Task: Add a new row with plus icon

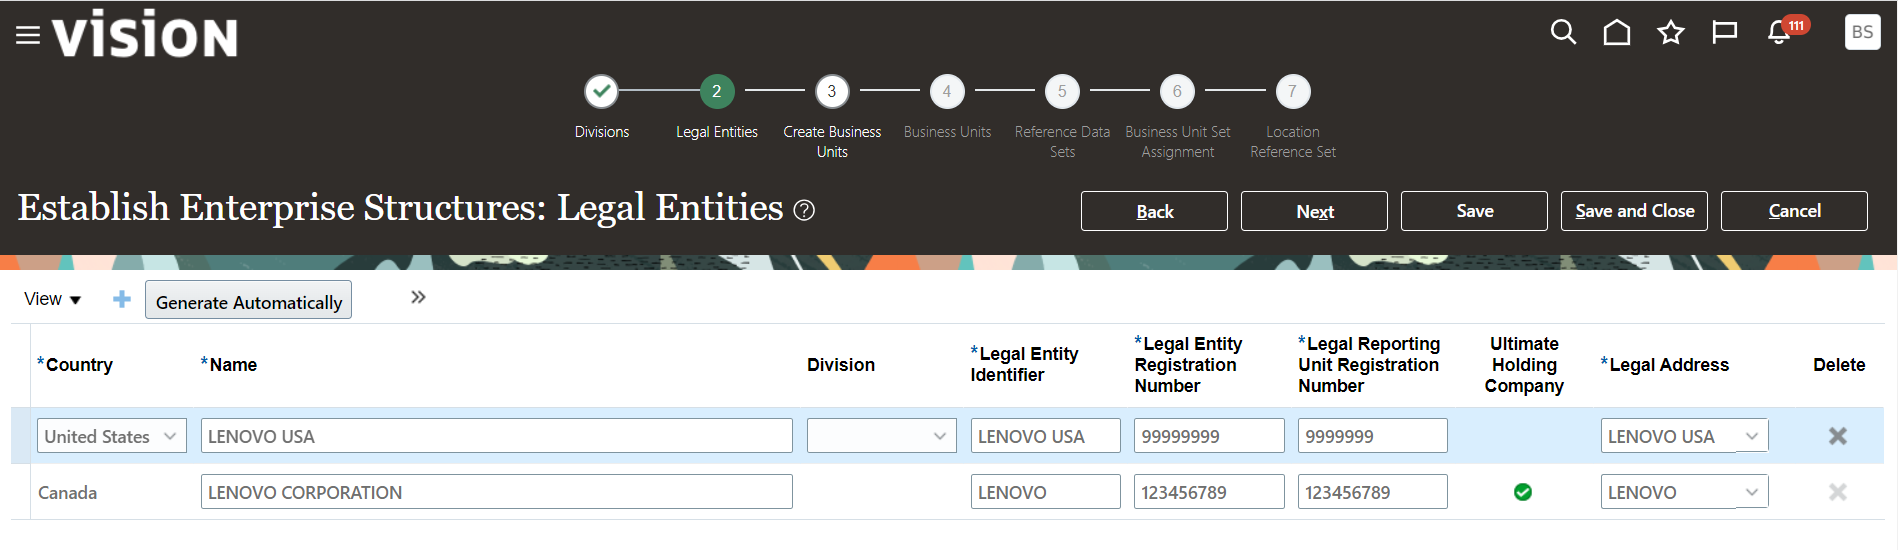Action: click(x=122, y=299)
